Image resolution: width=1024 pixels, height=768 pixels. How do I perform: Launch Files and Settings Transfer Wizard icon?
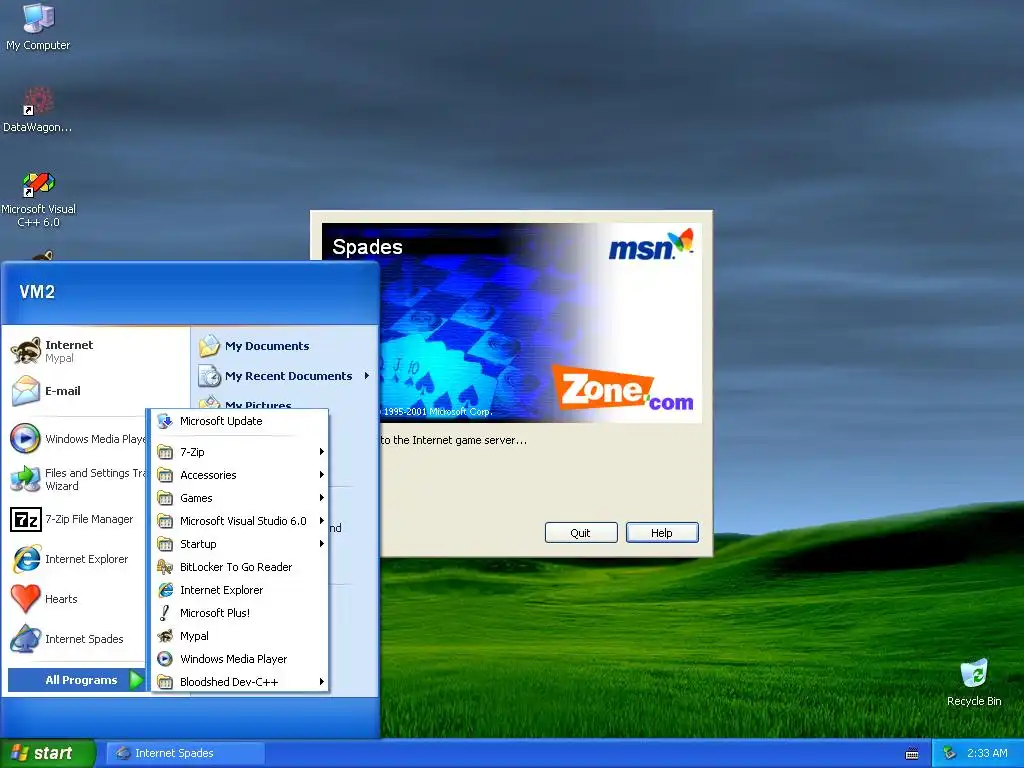coord(25,479)
